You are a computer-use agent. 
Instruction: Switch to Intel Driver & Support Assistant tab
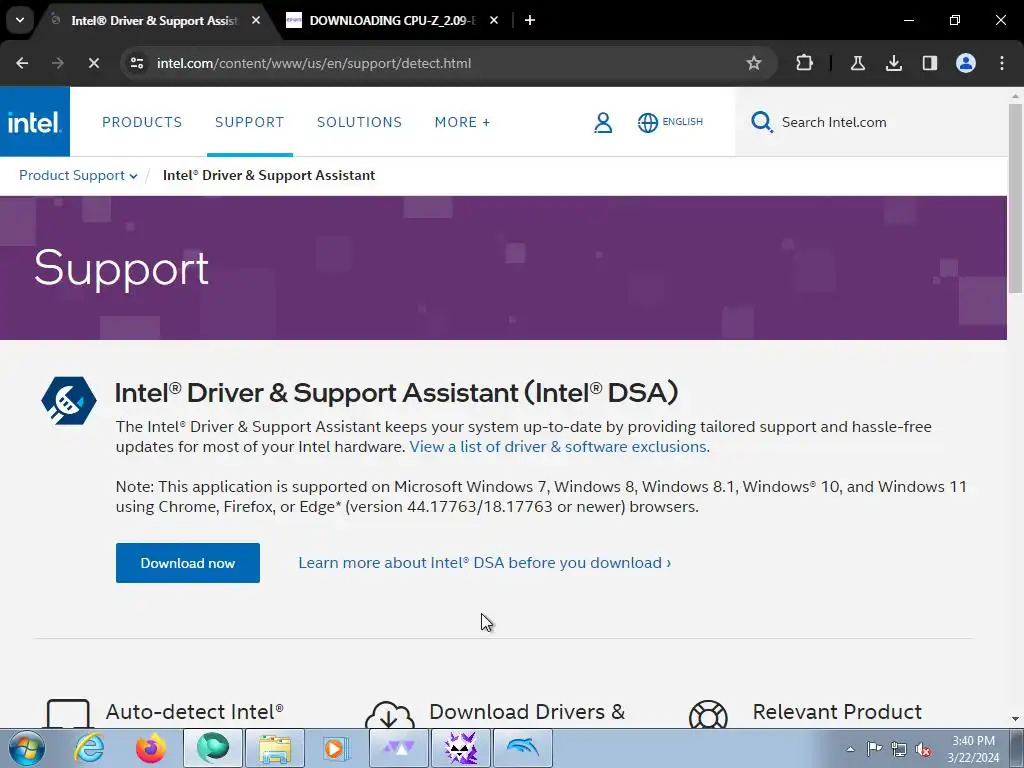pos(154,21)
